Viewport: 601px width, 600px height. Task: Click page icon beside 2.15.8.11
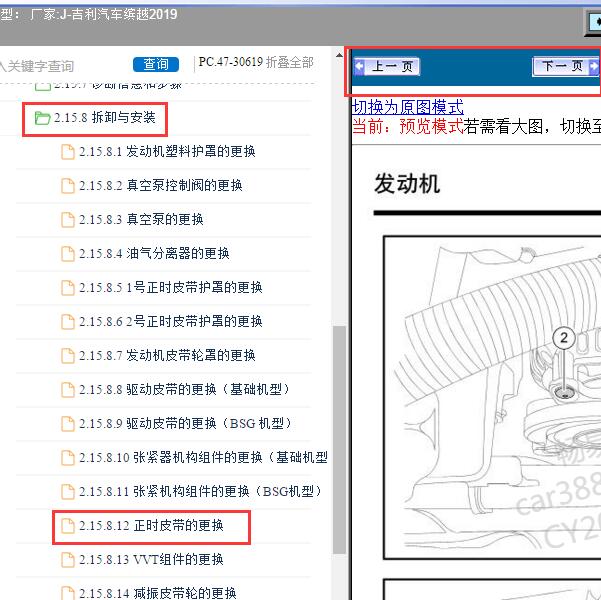tap(68, 492)
